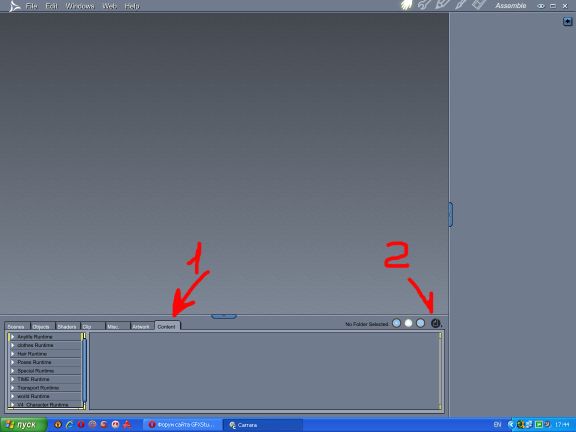Viewport: 576px width, 432px height.
Task: Open the browser folder options icon
Action: (436, 323)
